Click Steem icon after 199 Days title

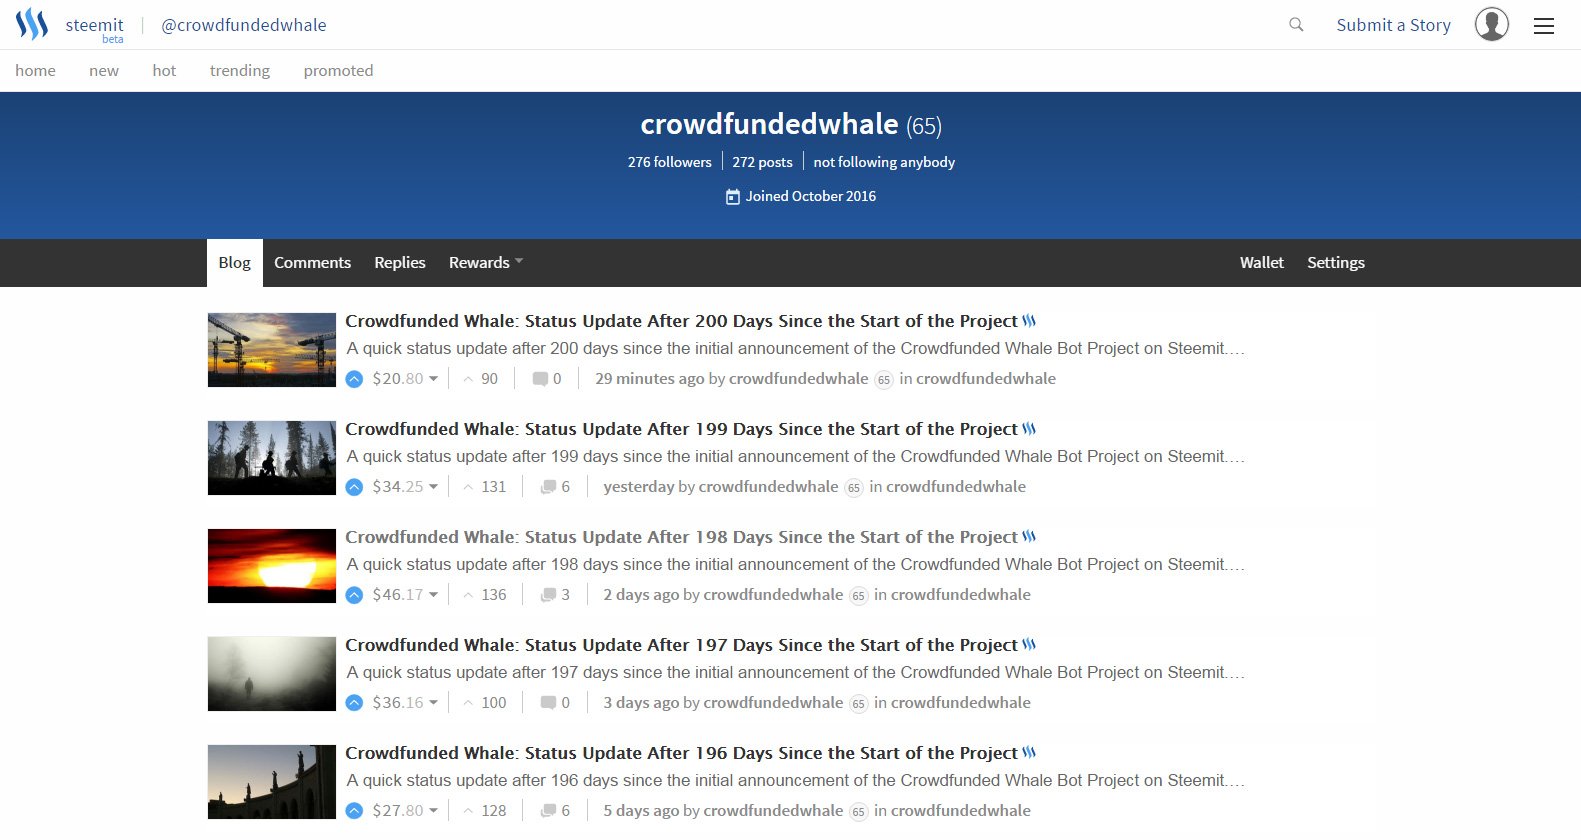[1029, 429]
